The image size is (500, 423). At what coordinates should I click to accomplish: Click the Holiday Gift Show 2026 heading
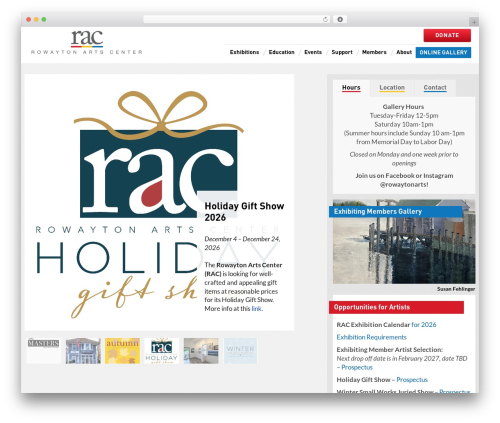pyautogui.click(x=244, y=211)
